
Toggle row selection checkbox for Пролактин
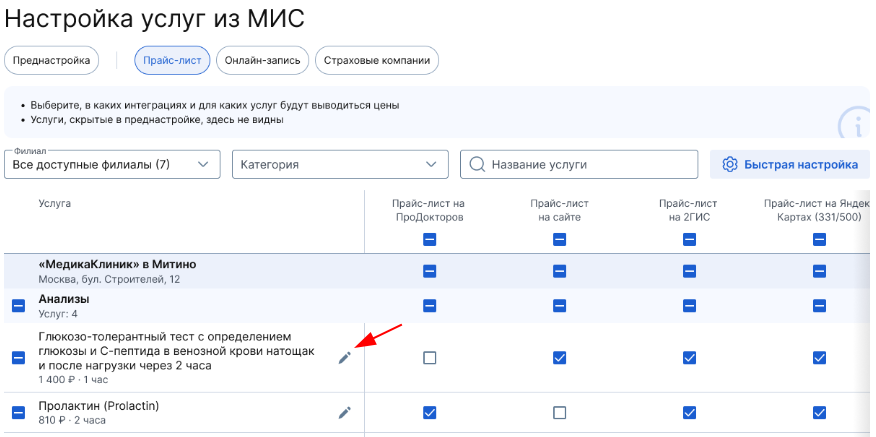point(18,412)
